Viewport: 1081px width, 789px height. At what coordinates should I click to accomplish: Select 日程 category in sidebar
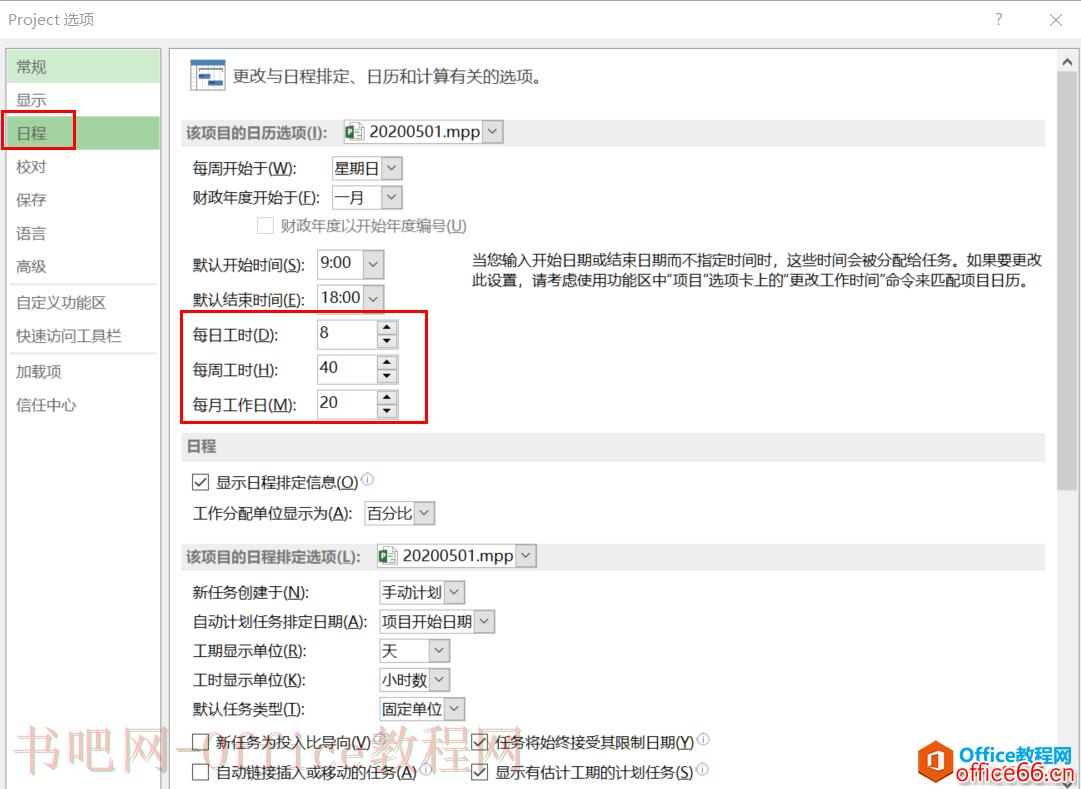[x=83, y=133]
